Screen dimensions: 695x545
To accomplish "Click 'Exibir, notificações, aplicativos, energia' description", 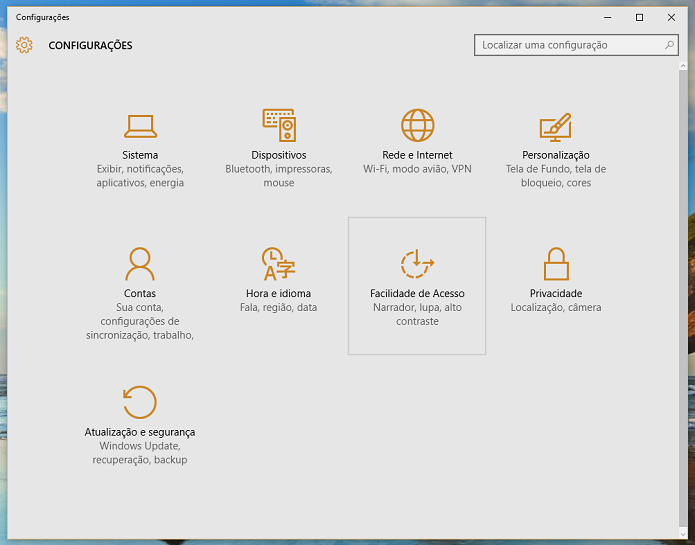I will [140, 176].
